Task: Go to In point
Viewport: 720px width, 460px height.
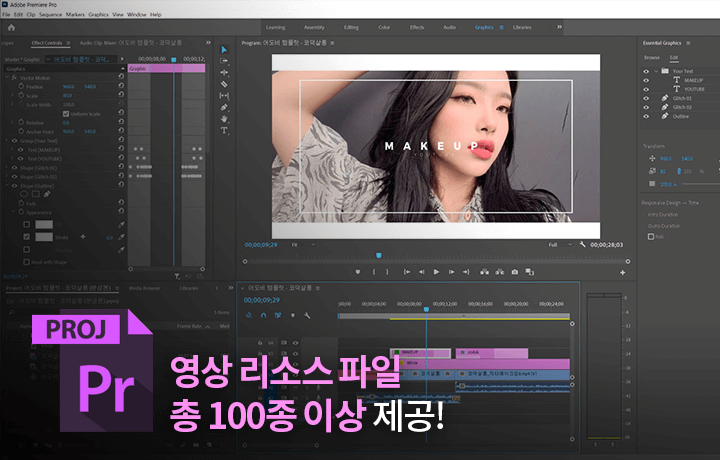Action: (x=406, y=272)
